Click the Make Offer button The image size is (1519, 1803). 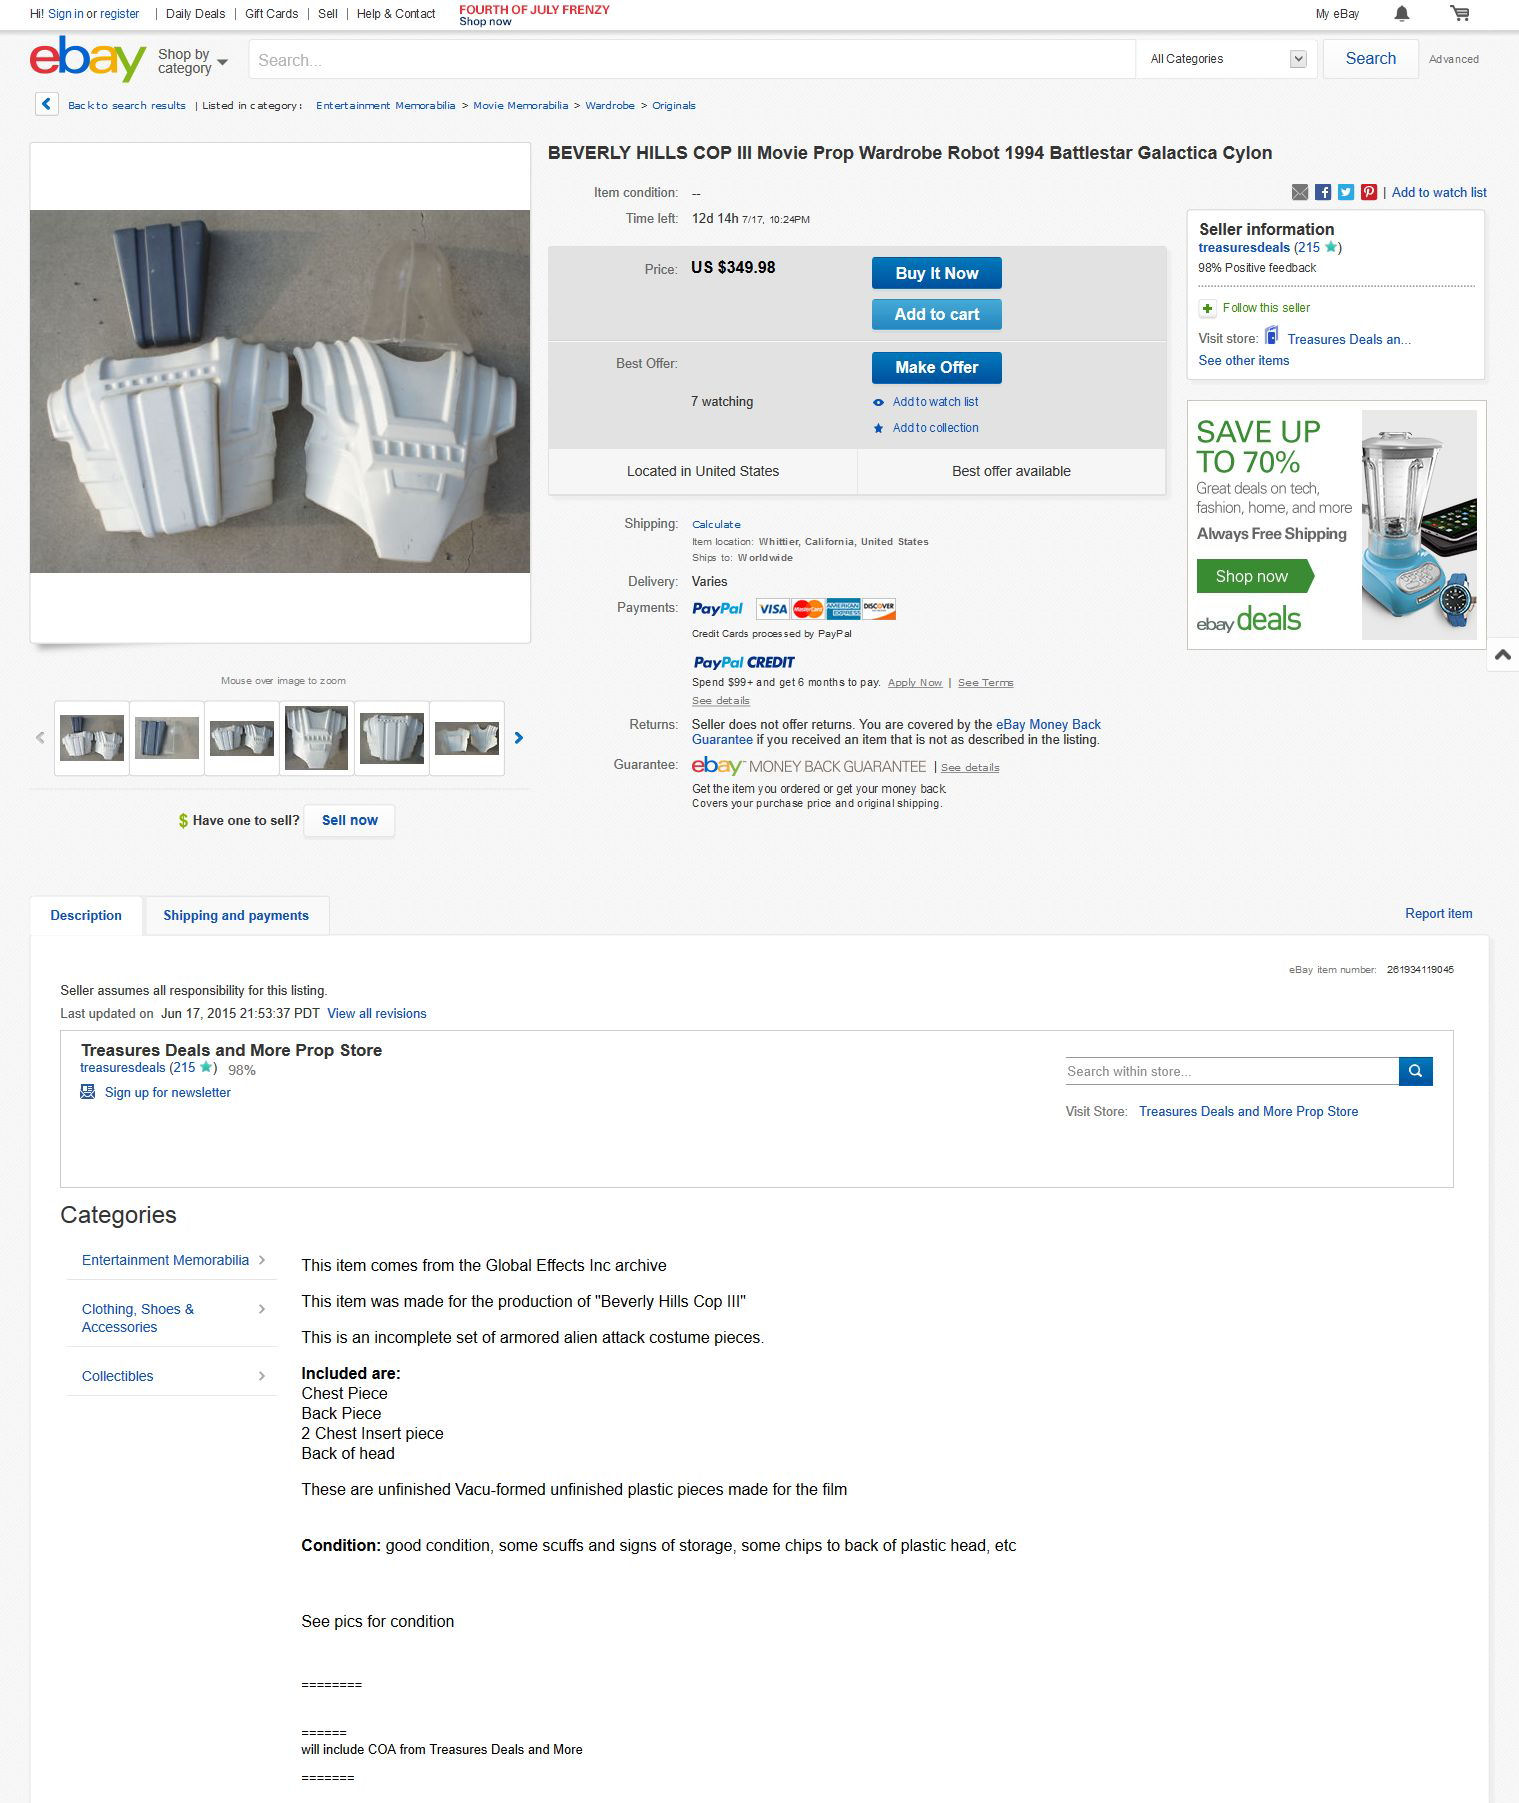tap(936, 367)
